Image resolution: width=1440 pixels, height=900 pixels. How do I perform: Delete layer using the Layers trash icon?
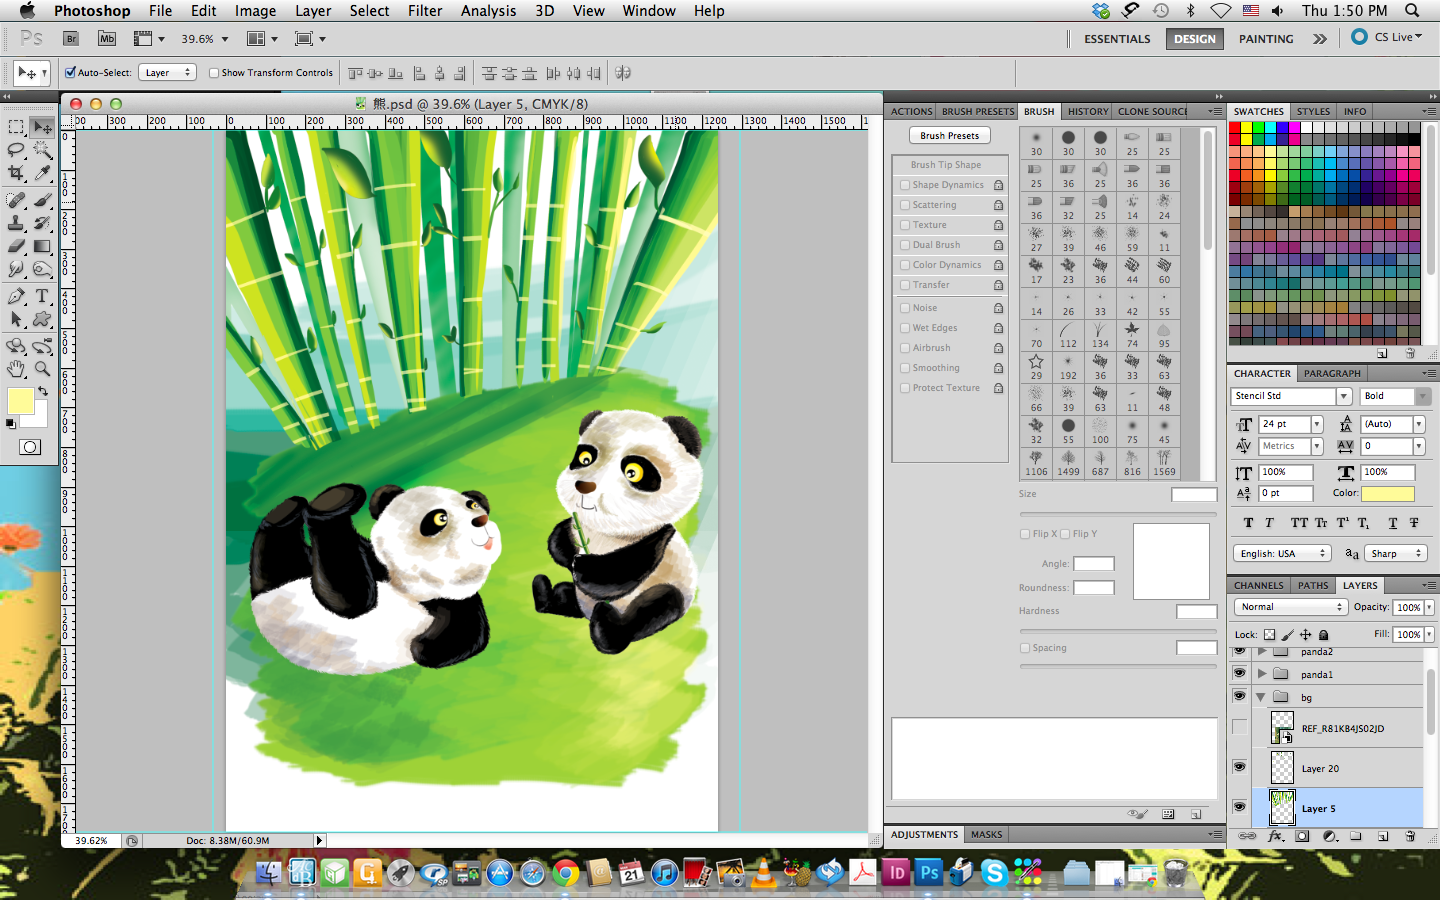point(1410,836)
